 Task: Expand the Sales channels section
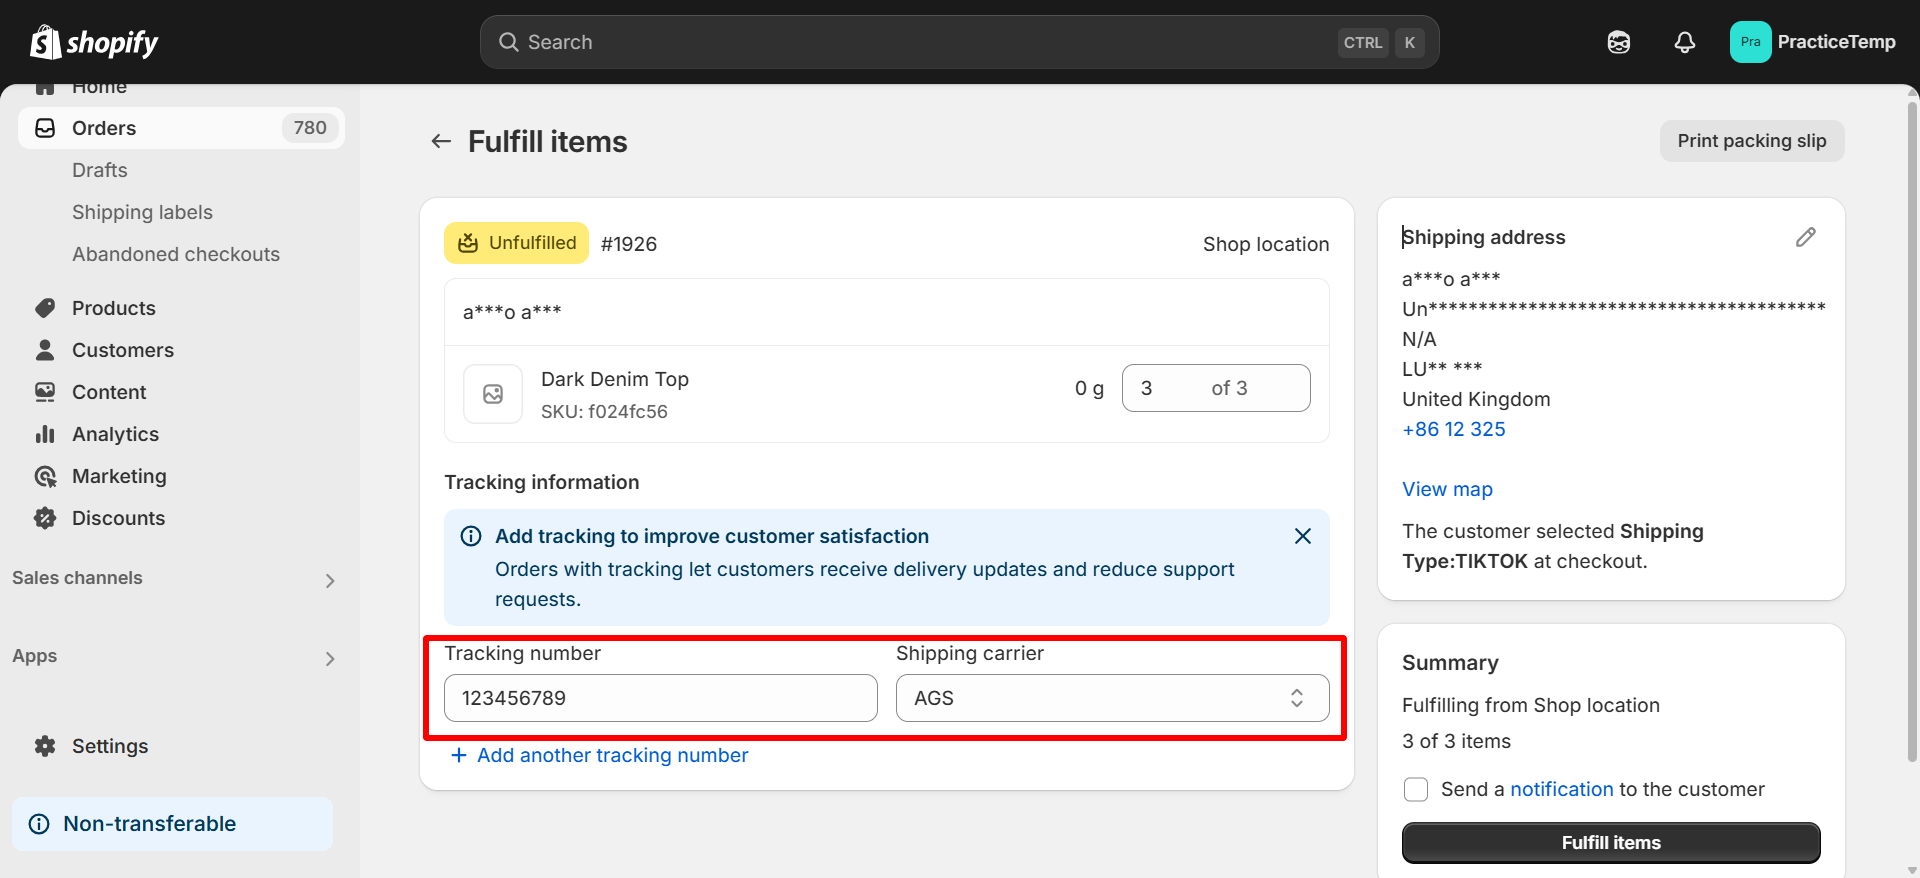(330, 580)
